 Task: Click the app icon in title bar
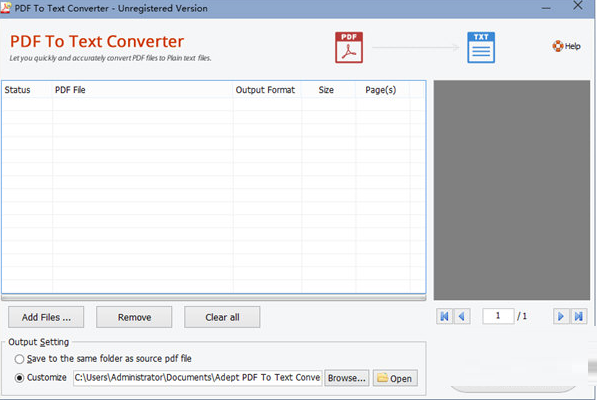pos(6,8)
